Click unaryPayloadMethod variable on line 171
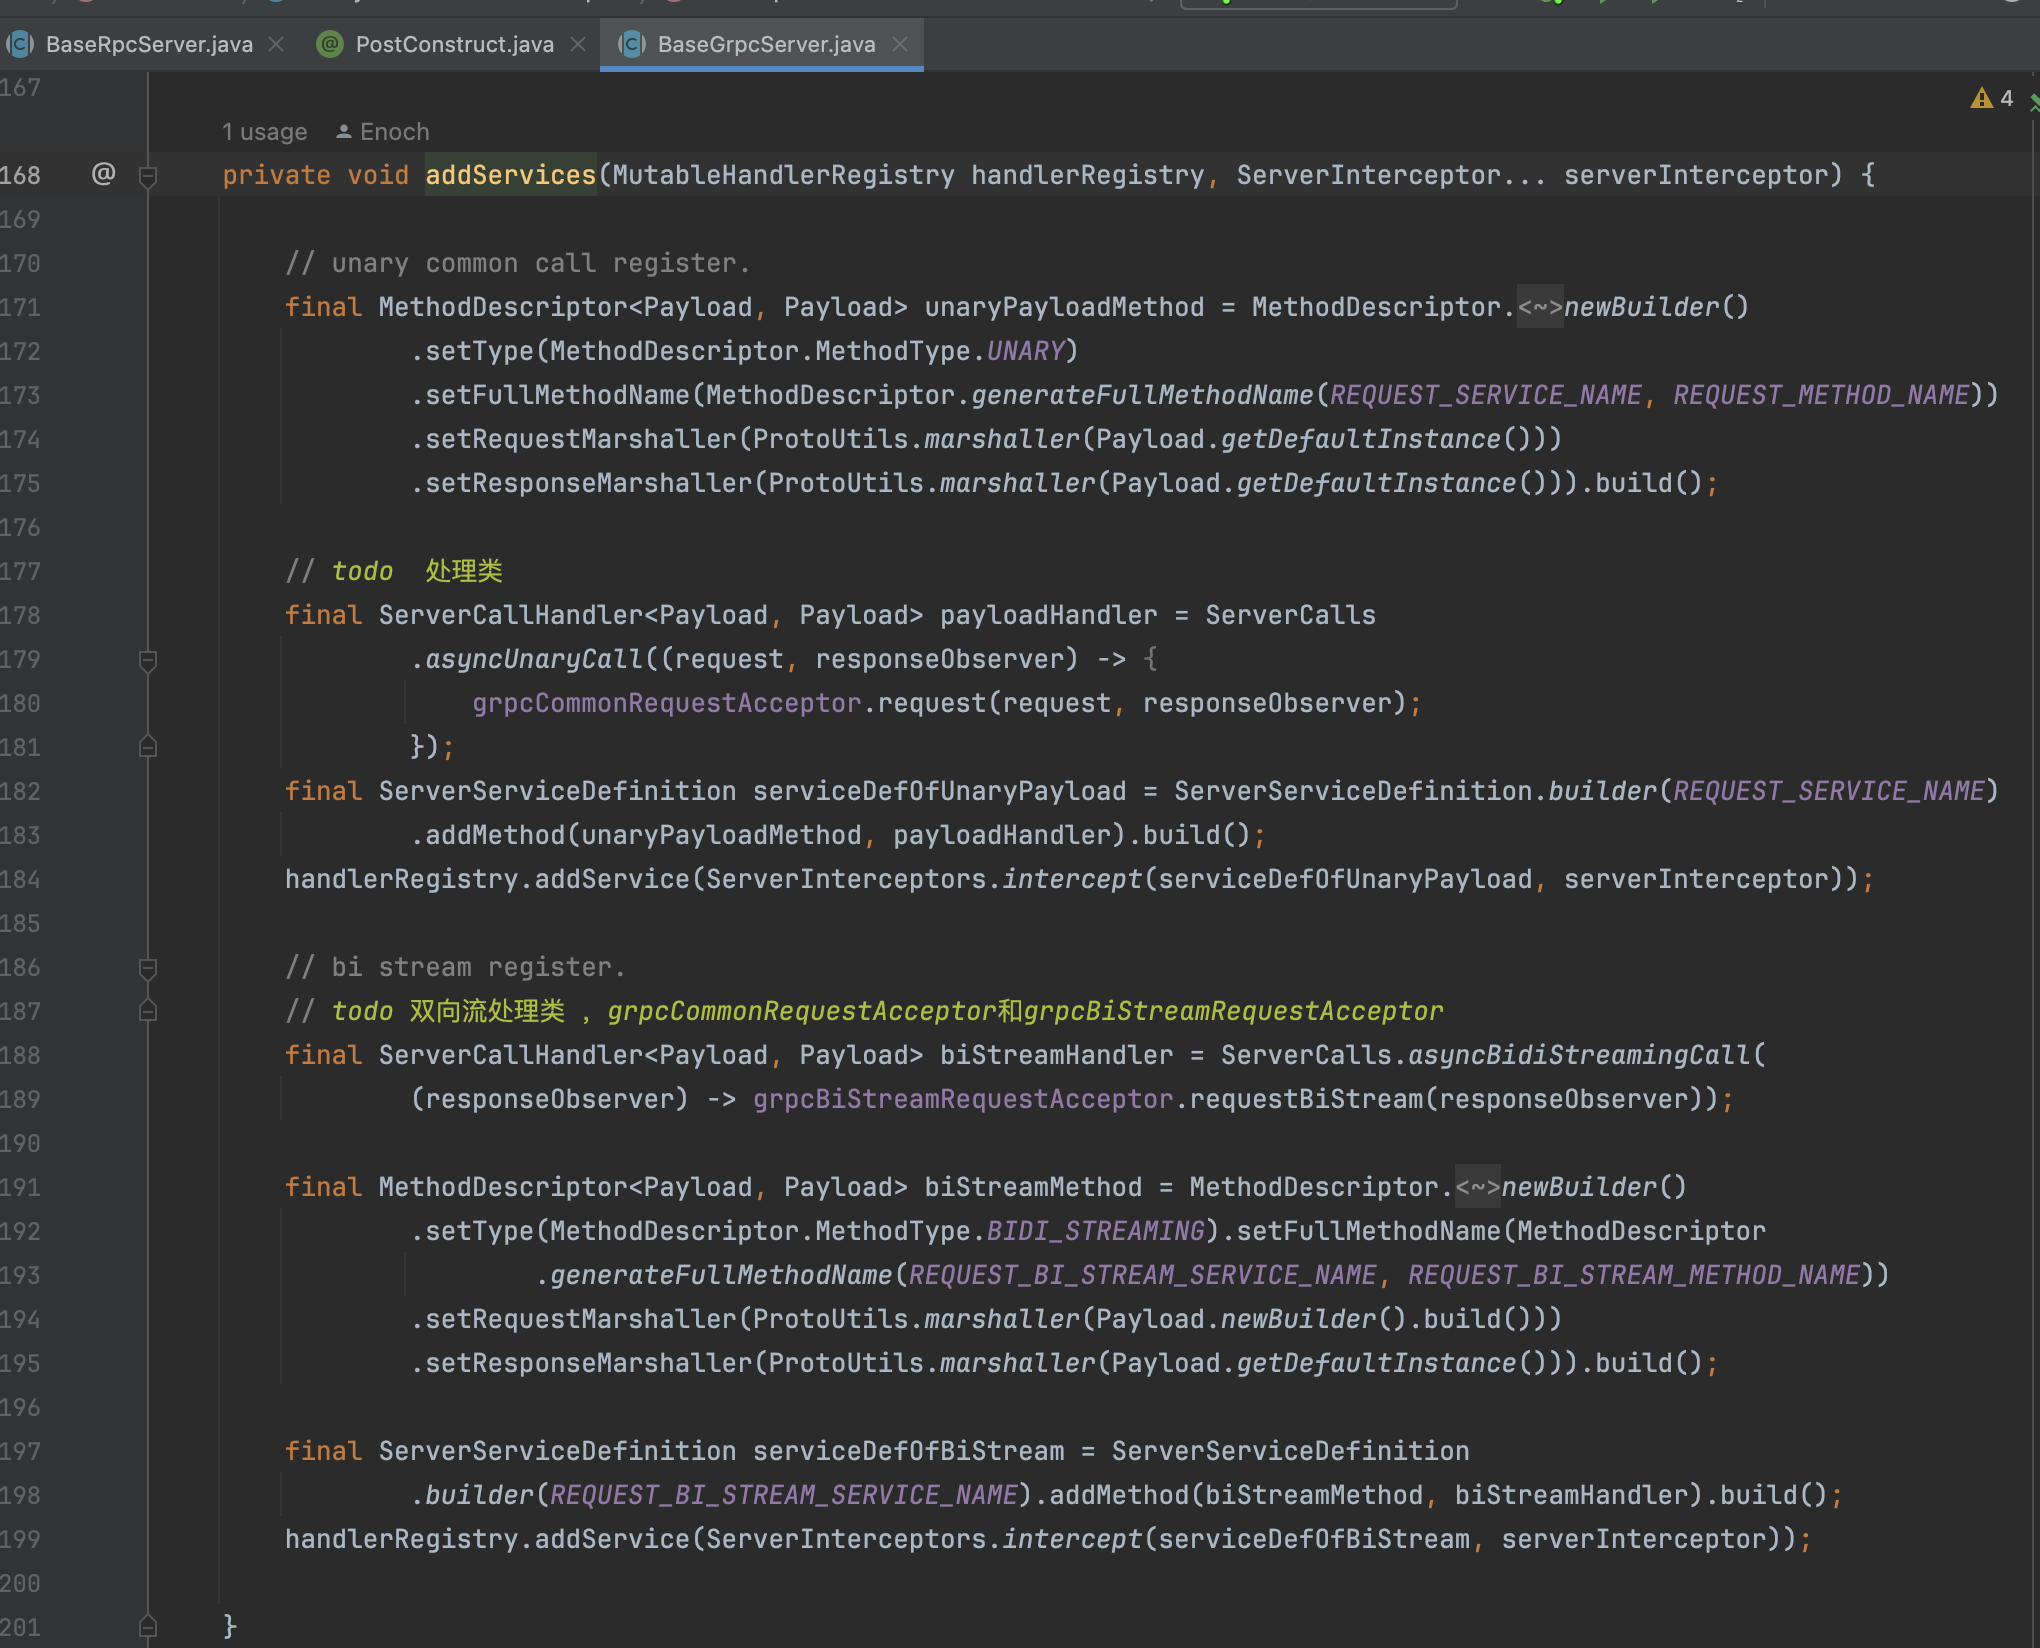 pos(1064,307)
